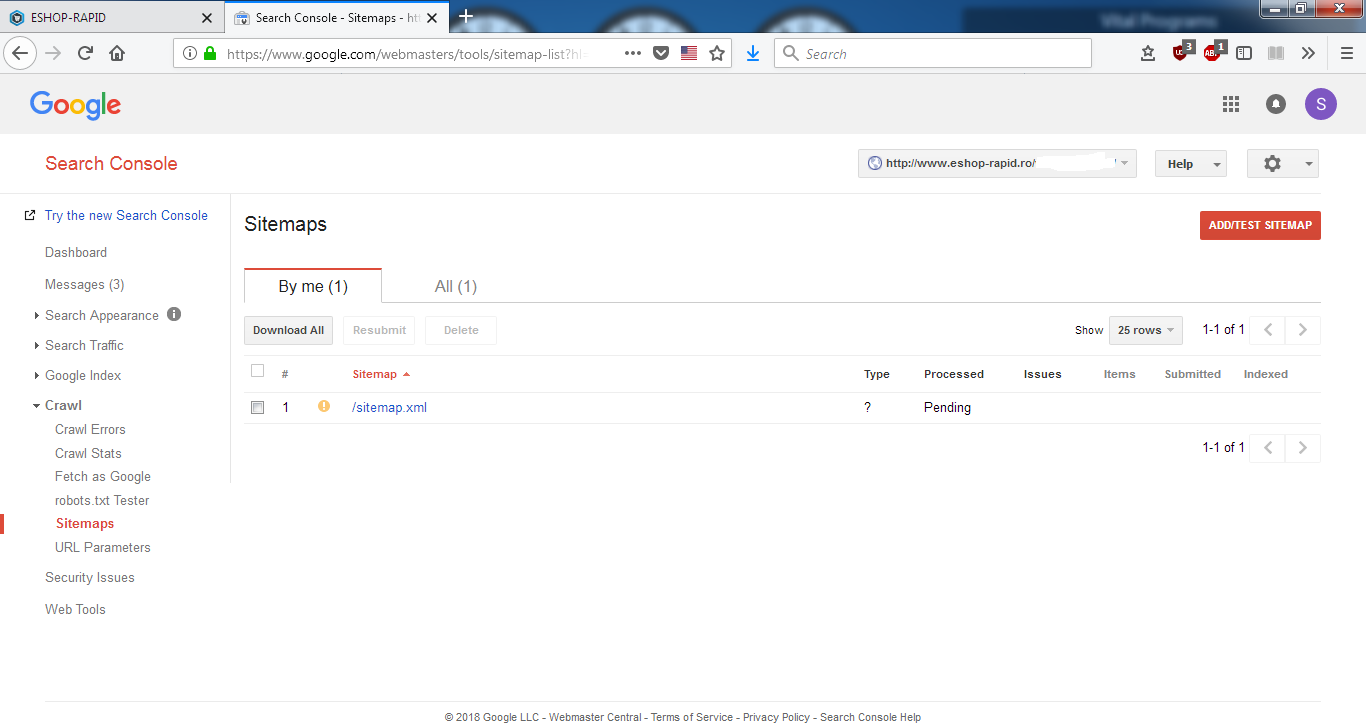This screenshot has width=1366, height=728.
Task: Click in the browser Search field
Action: (x=932, y=54)
